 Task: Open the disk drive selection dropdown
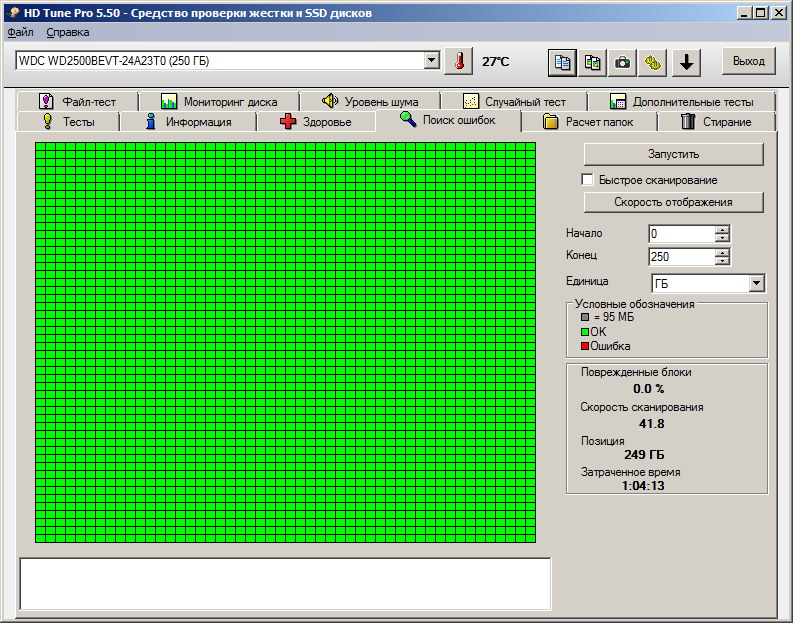point(431,61)
